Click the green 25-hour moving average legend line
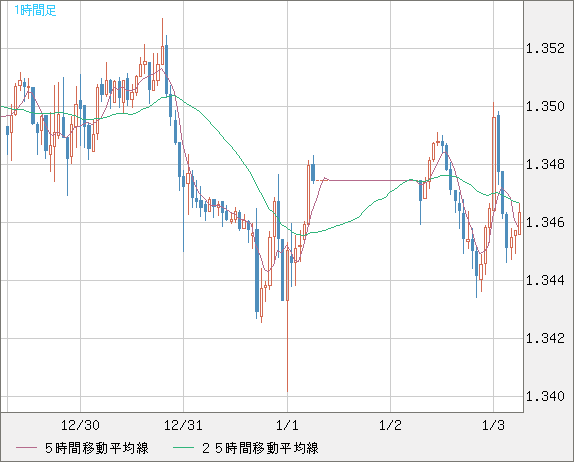The width and height of the screenshot is (574, 462). click(x=183, y=448)
